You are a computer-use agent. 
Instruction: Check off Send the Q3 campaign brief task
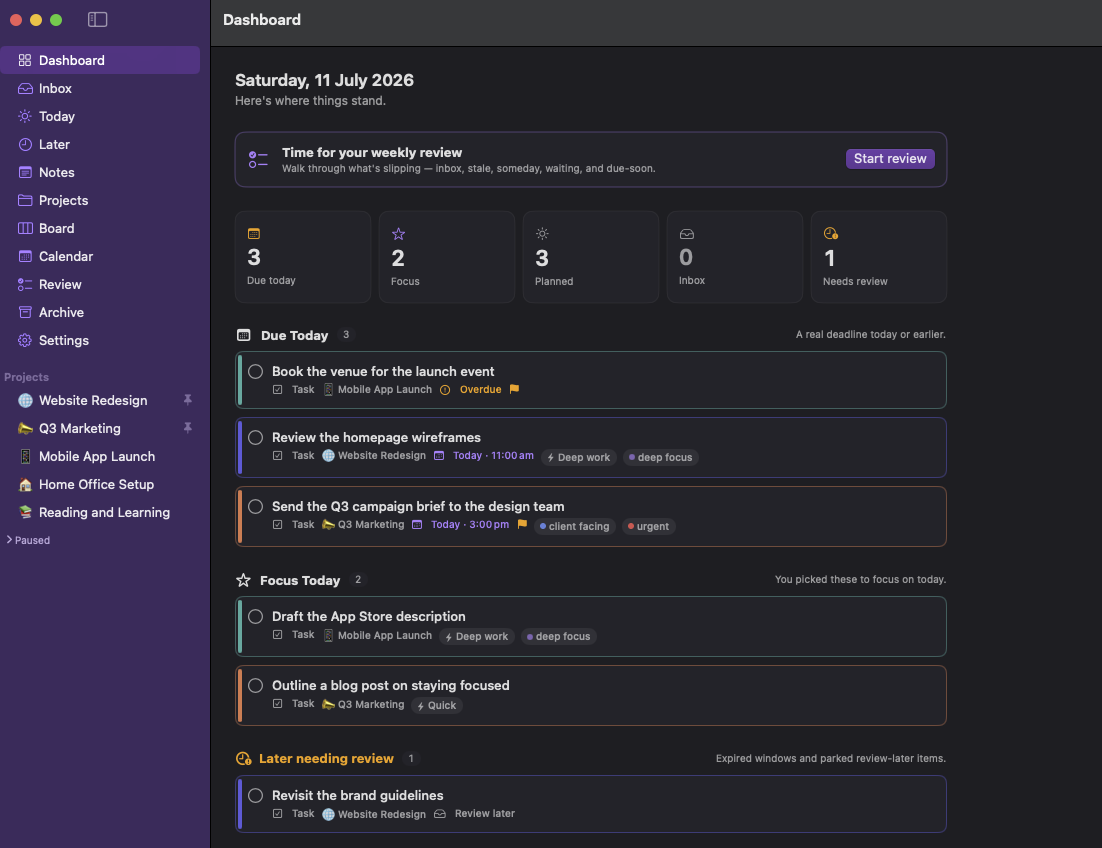tap(256, 507)
